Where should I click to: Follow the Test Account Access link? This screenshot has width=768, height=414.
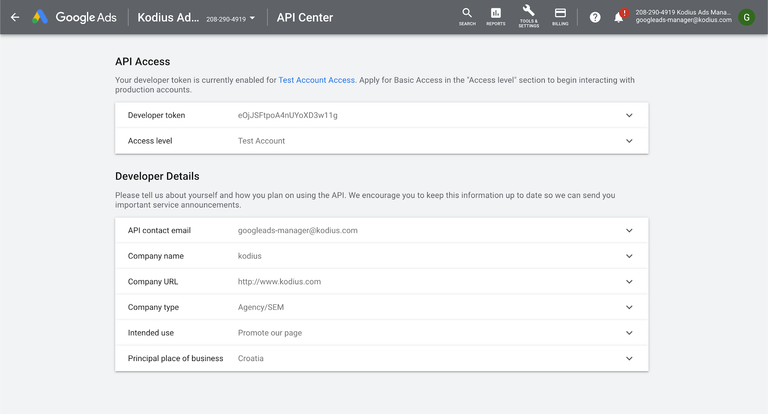coord(316,80)
